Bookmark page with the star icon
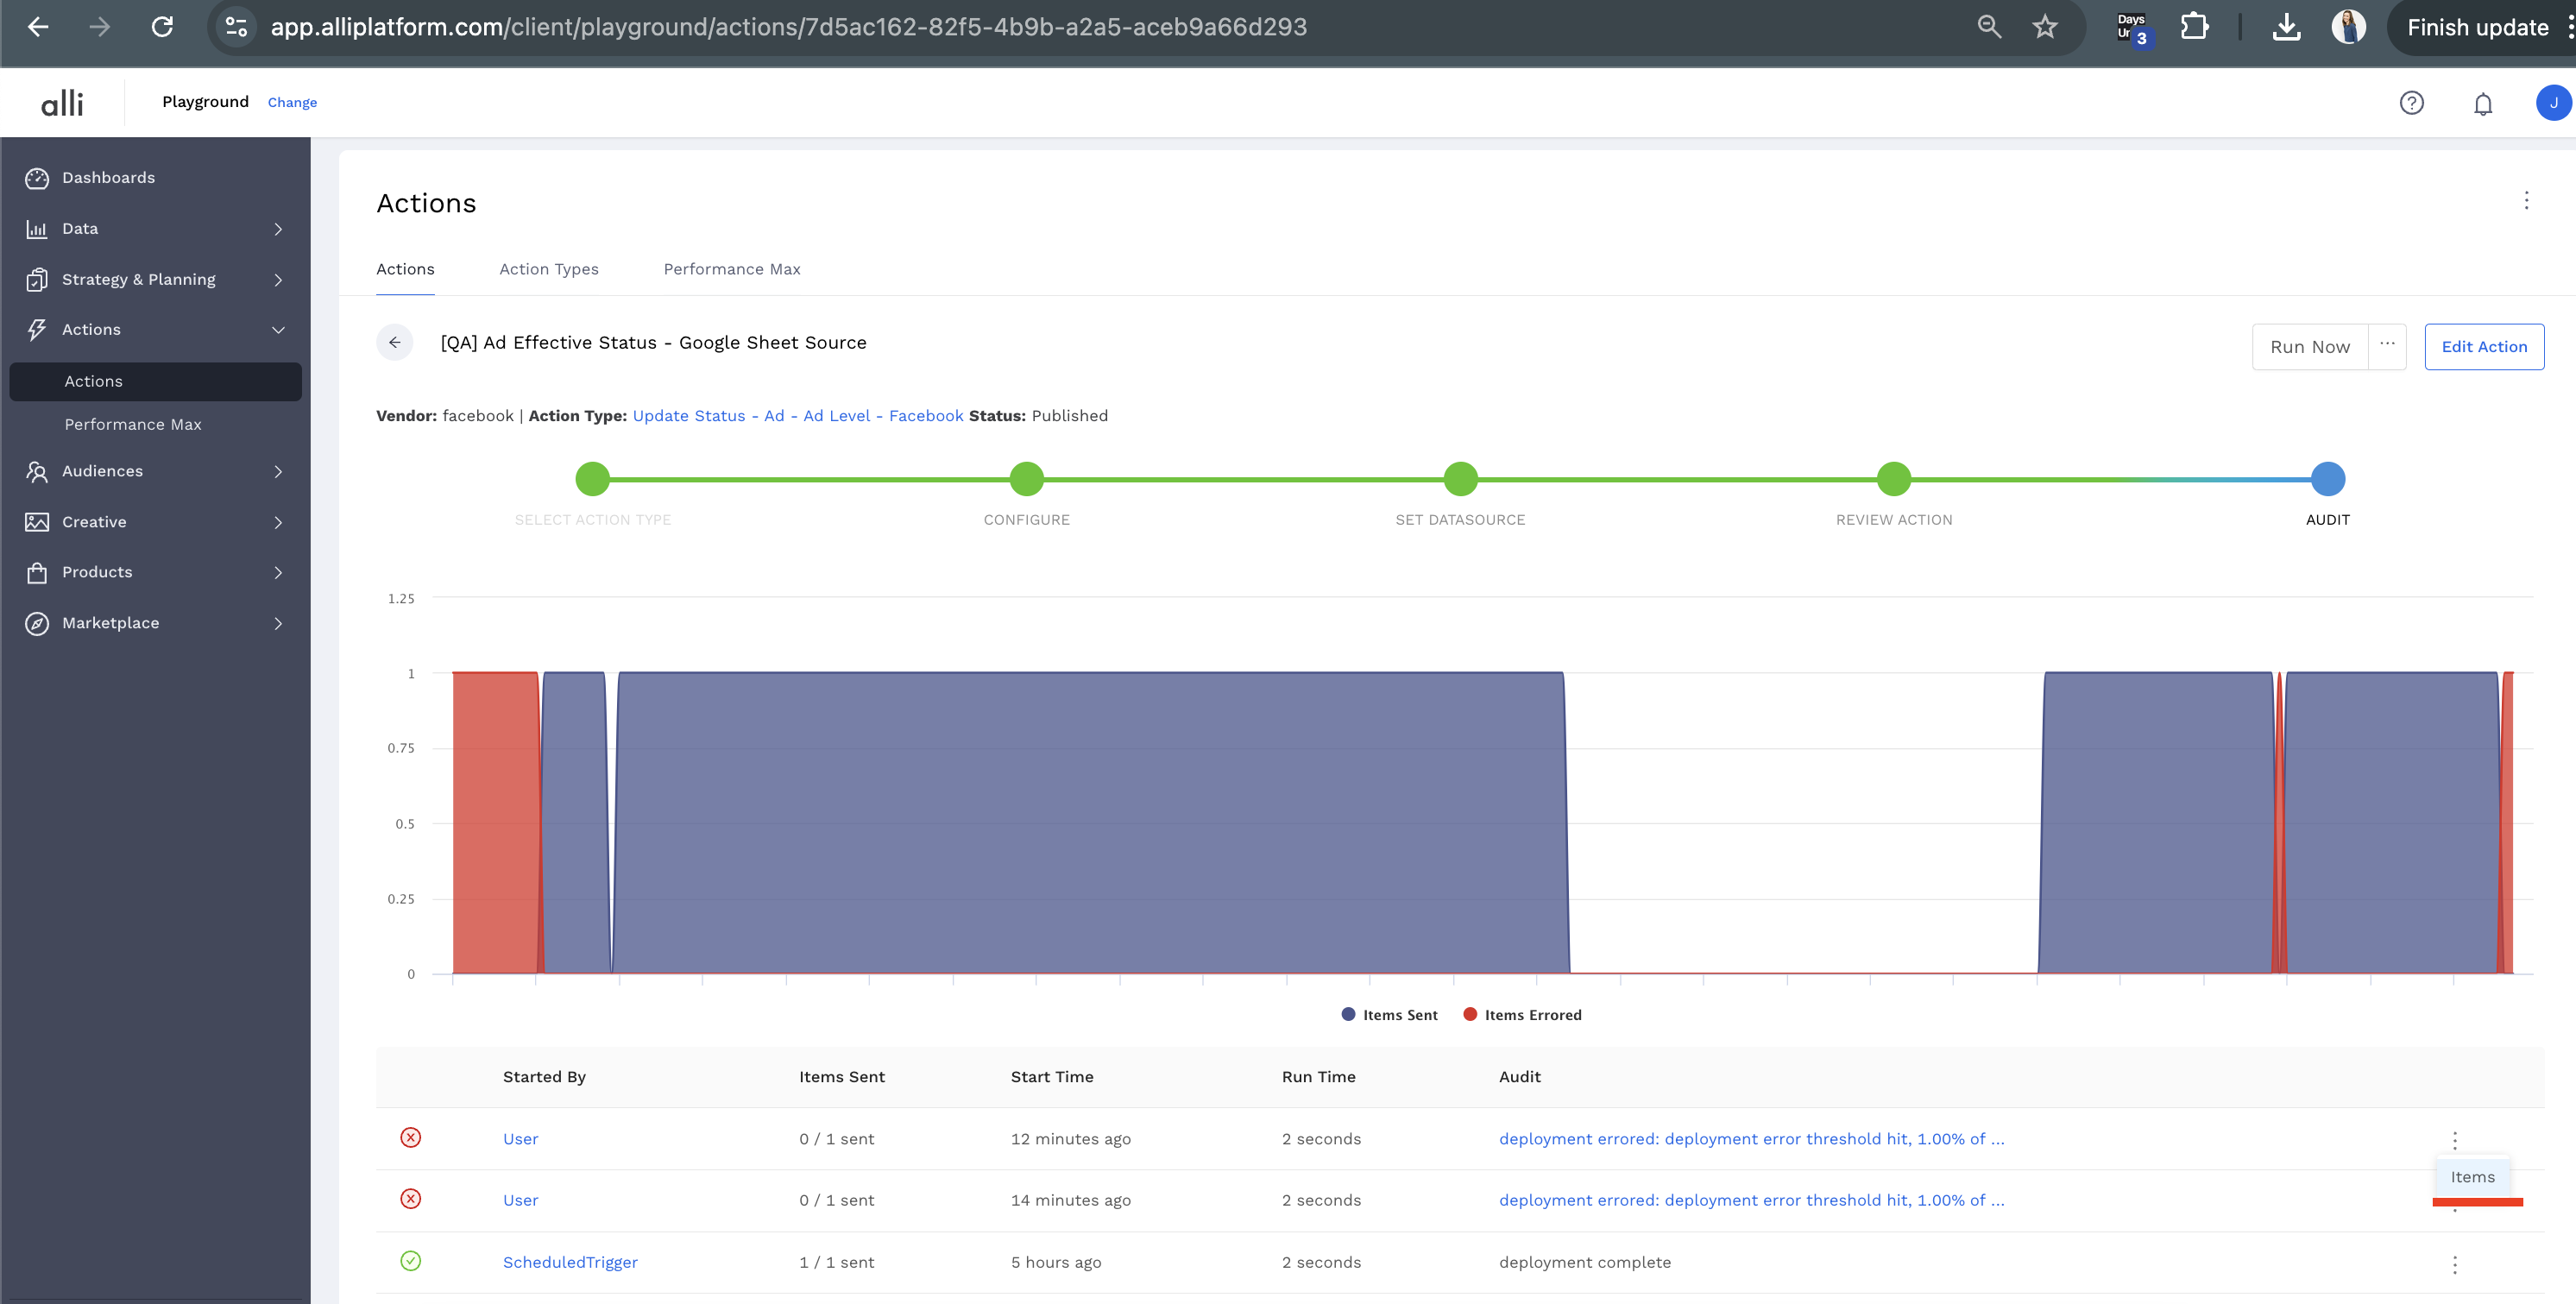Image resolution: width=2576 pixels, height=1304 pixels. 2044,27
